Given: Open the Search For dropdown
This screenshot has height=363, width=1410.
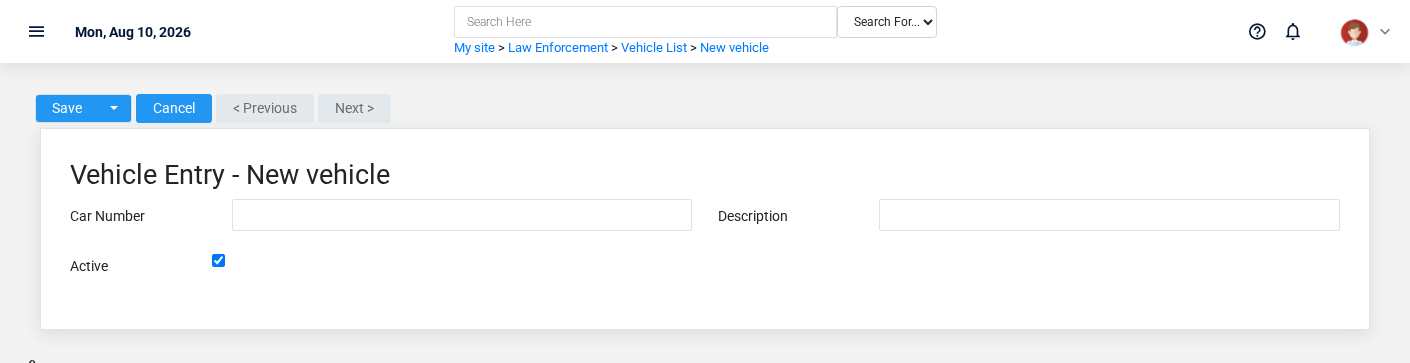Looking at the screenshot, I should click(x=887, y=22).
